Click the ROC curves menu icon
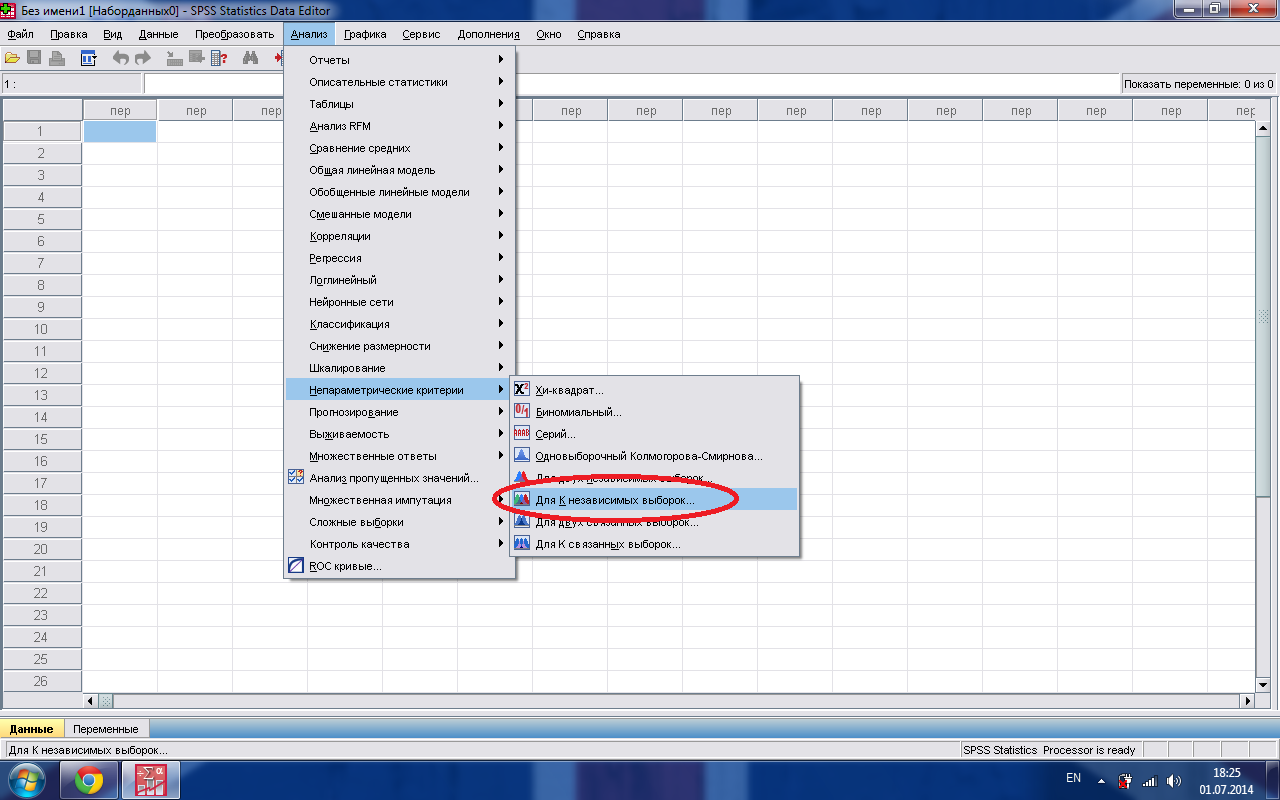 pyautogui.click(x=296, y=566)
